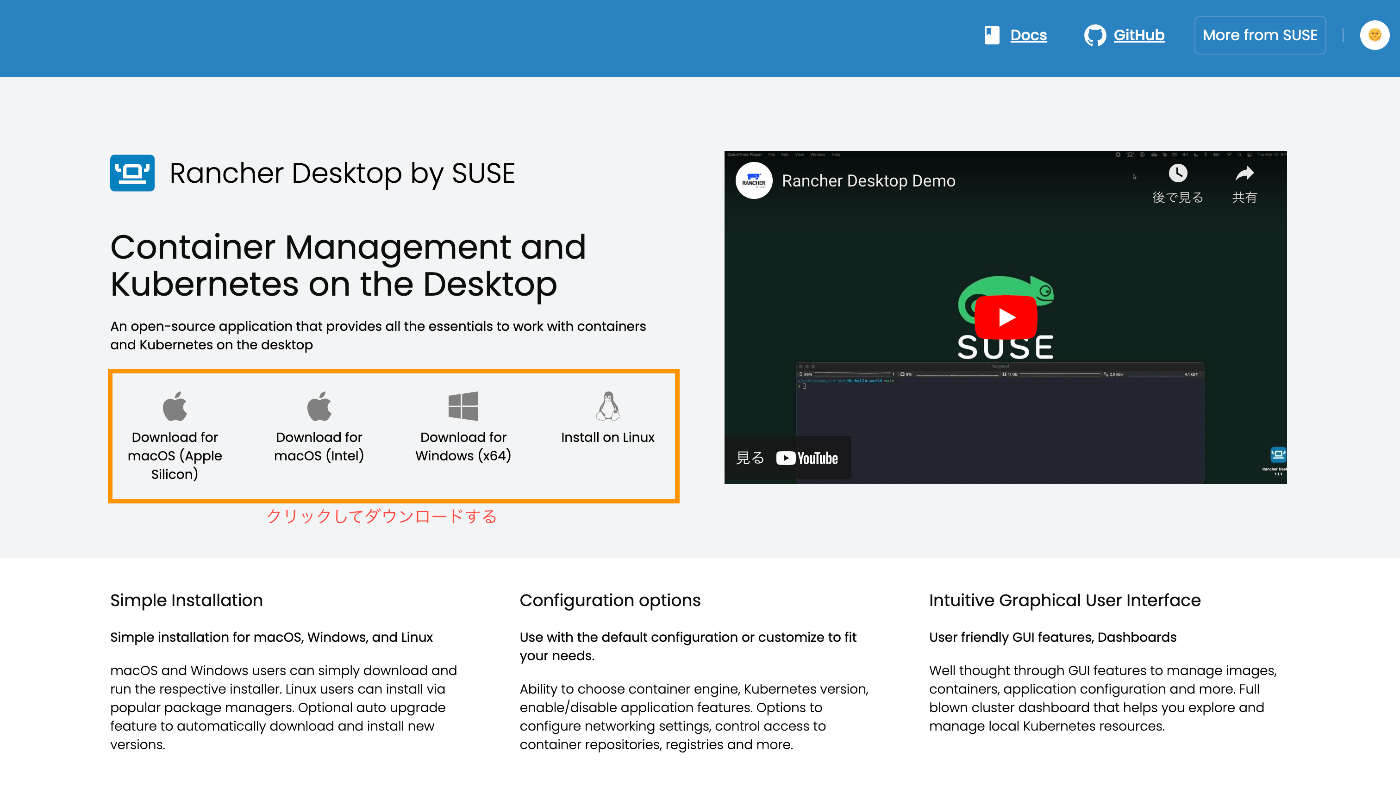Open the GitHub link
This screenshot has height=794, width=1400.
(x=1139, y=35)
